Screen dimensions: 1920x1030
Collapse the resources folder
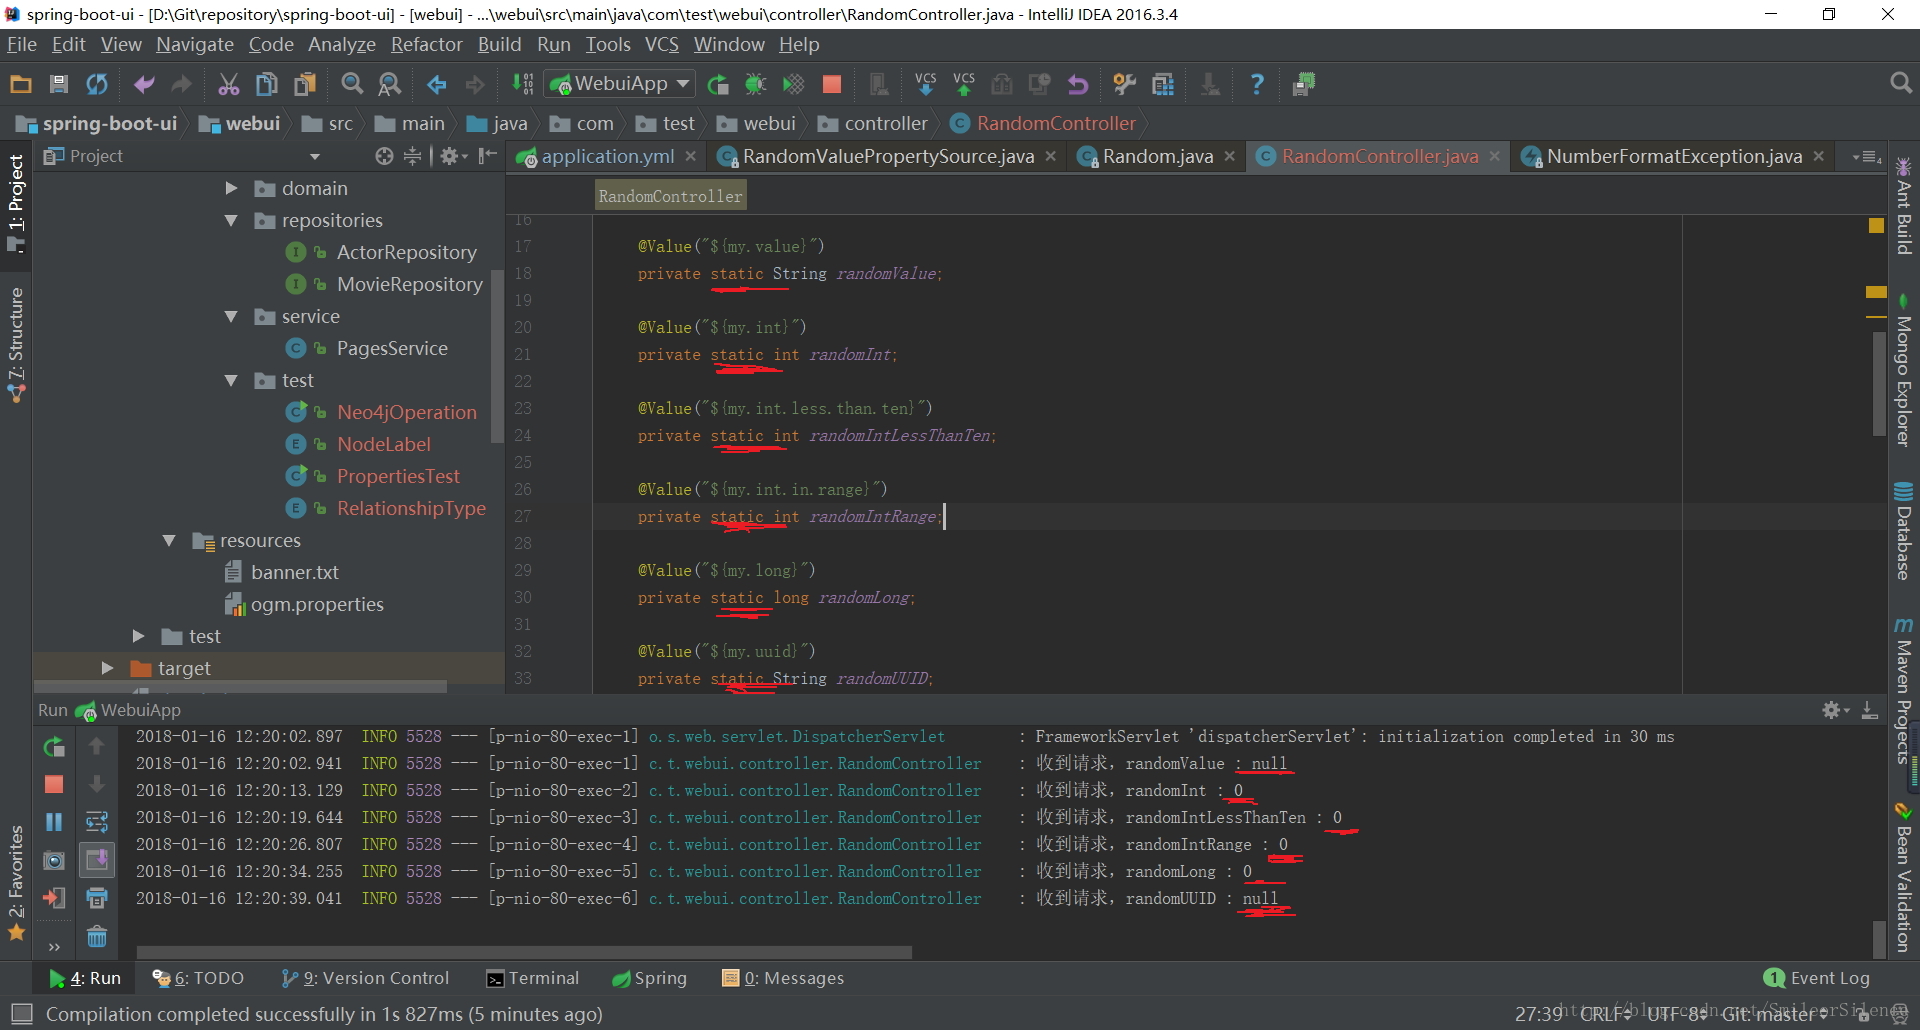tap(169, 540)
